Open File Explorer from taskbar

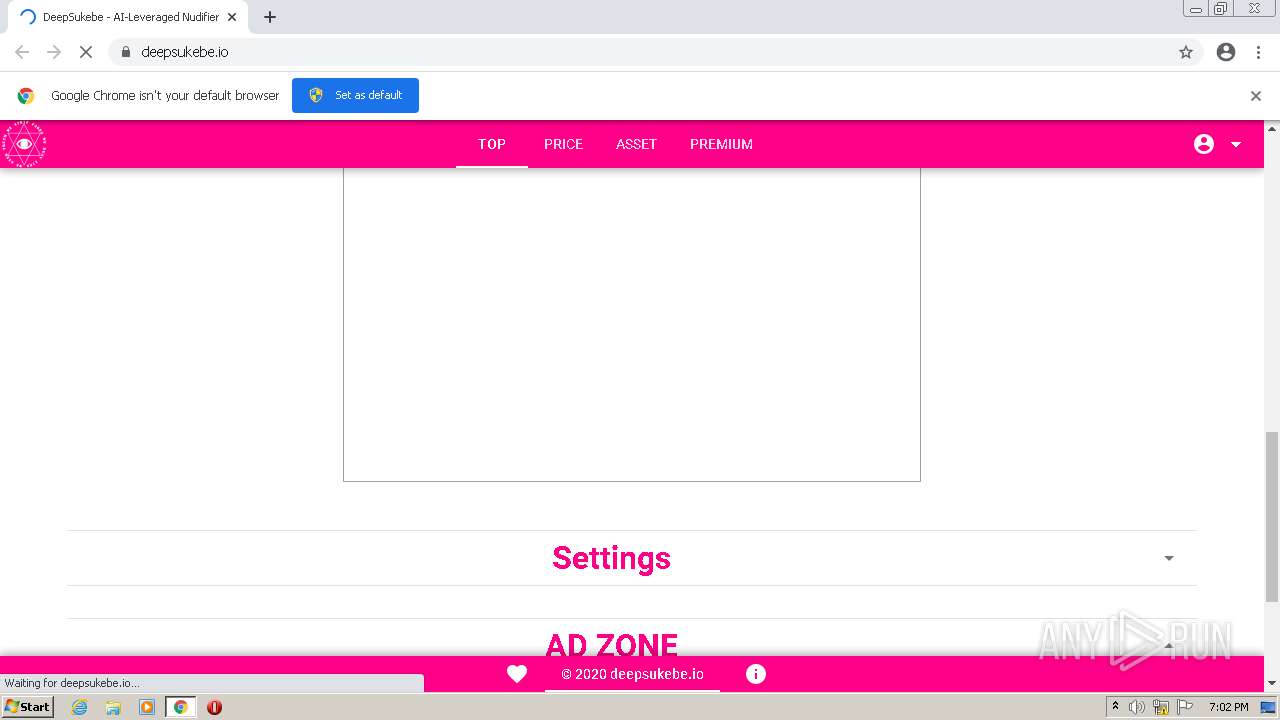point(113,707)
